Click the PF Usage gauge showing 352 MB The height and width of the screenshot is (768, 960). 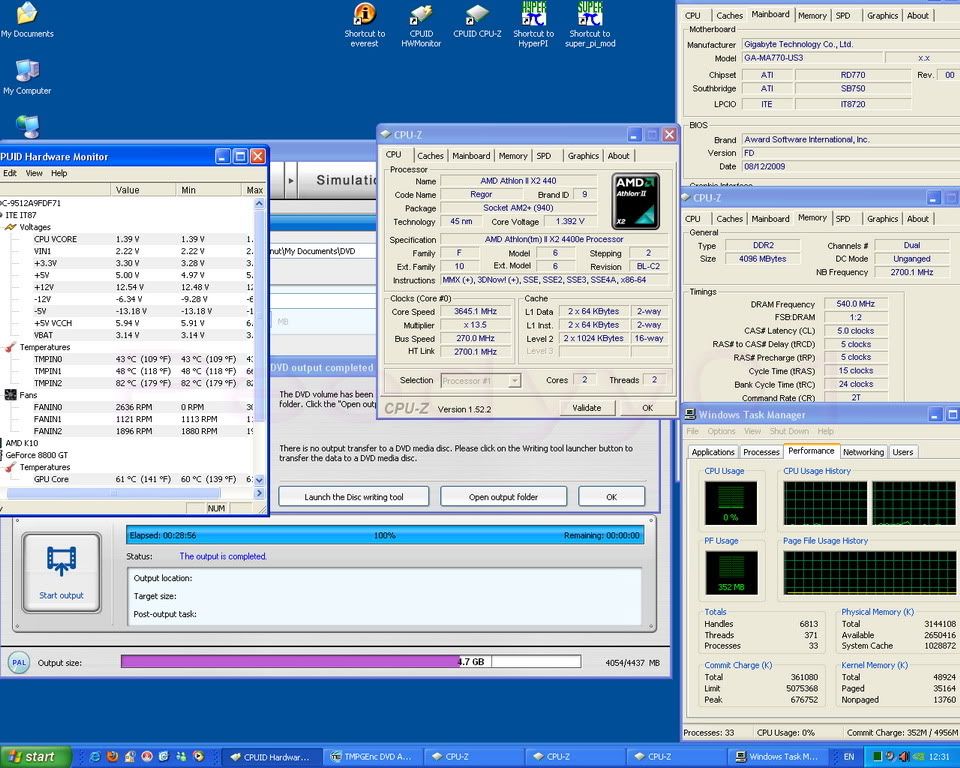point(731,573)
